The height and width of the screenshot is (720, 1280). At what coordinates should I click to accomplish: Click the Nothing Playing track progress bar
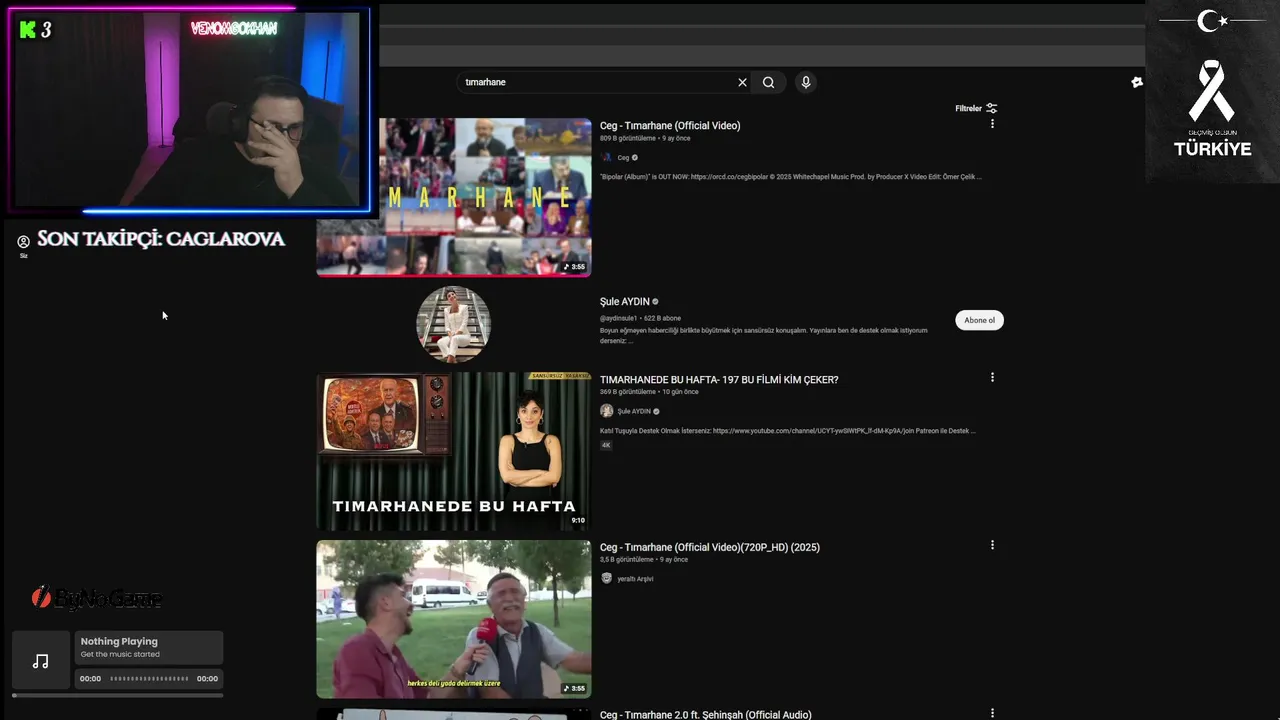pyautogui.click(x=149, y=678)
